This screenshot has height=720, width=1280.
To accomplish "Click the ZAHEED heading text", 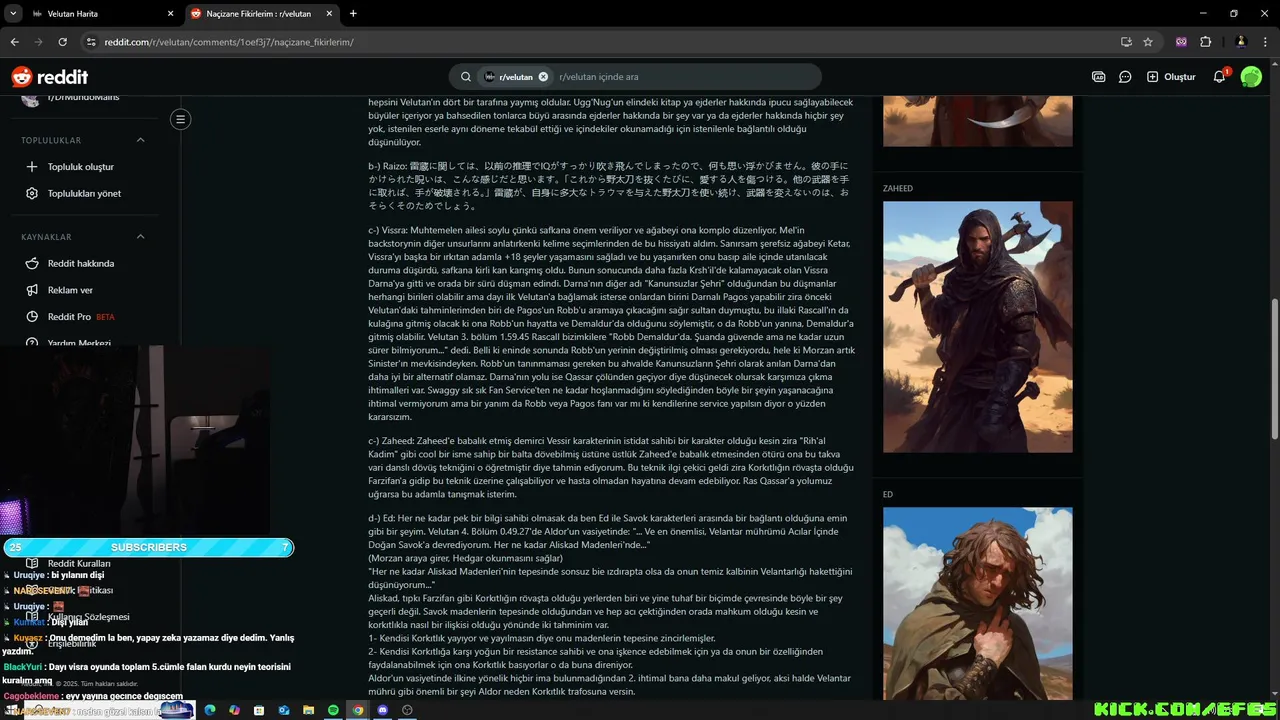I will [897, 188].
